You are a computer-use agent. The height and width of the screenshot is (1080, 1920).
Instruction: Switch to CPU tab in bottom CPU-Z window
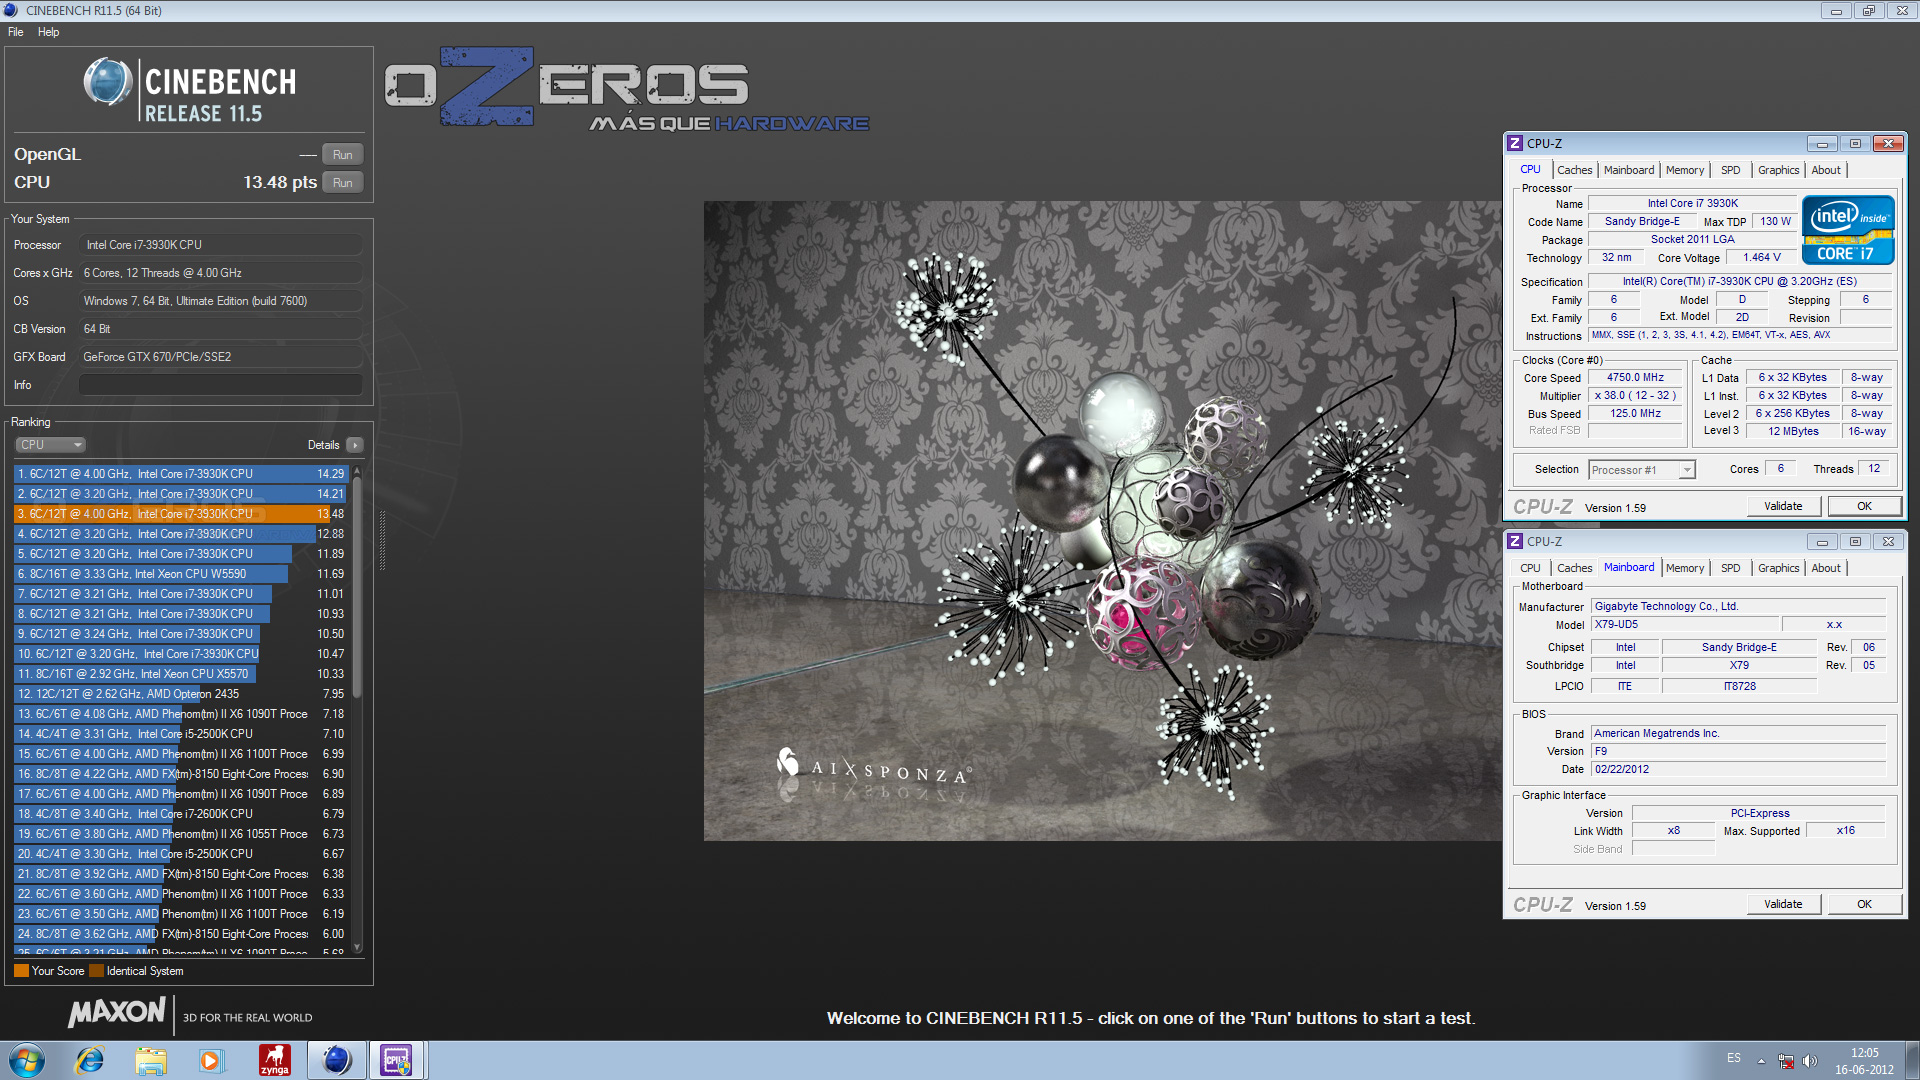[1530, 568]
